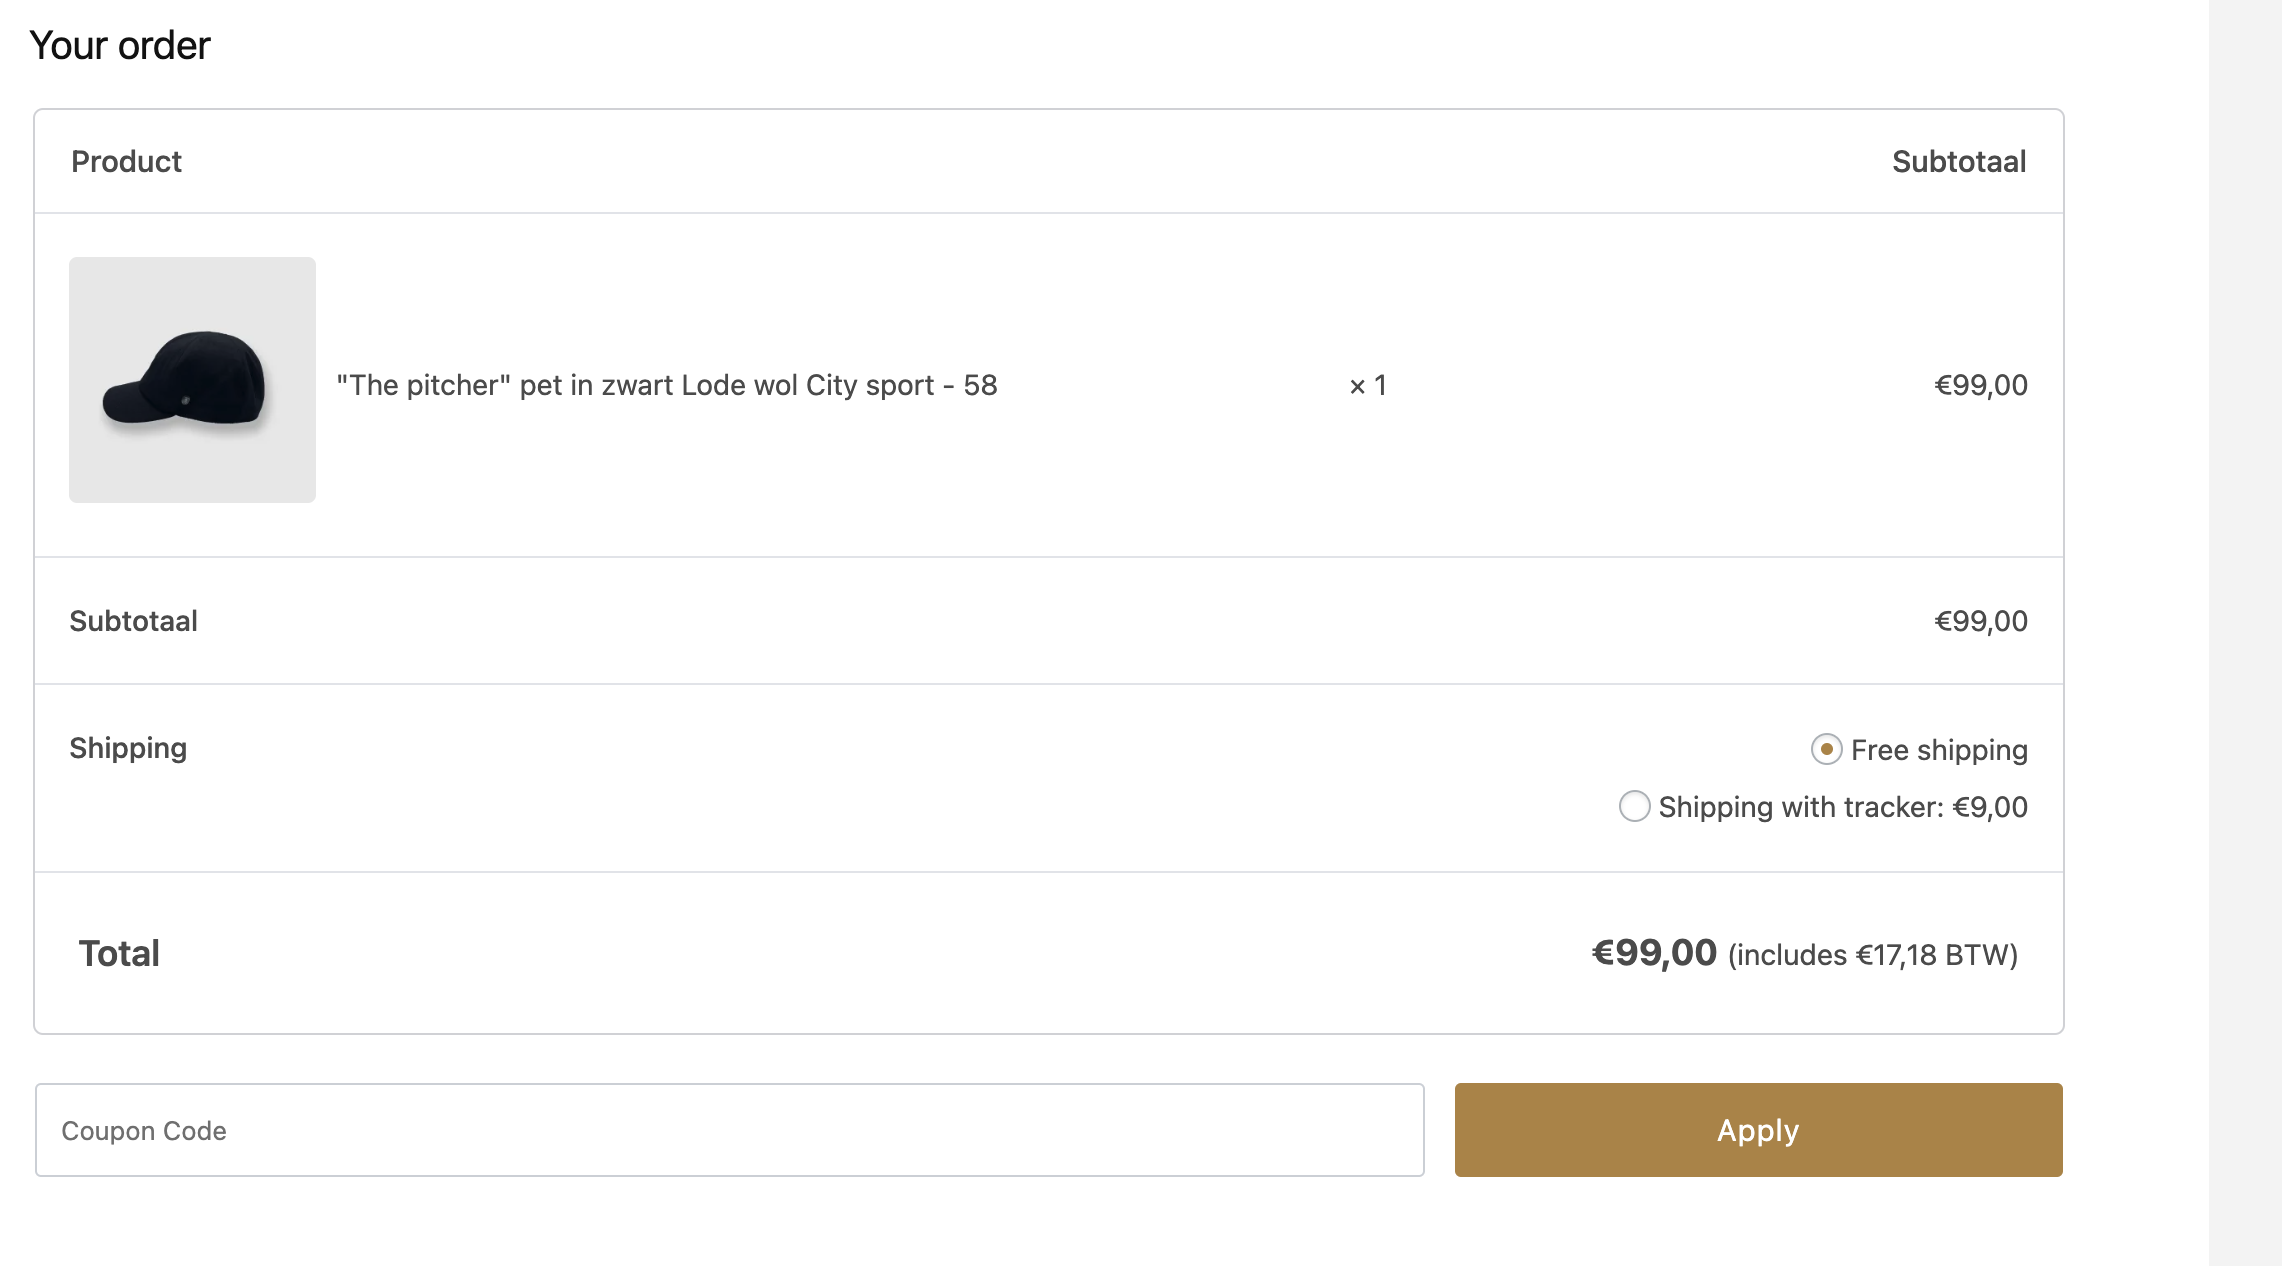The width and height of the screenshot is (2282, 1266).
Task: Click the bold total amount €99,00
Action: 1654,953
